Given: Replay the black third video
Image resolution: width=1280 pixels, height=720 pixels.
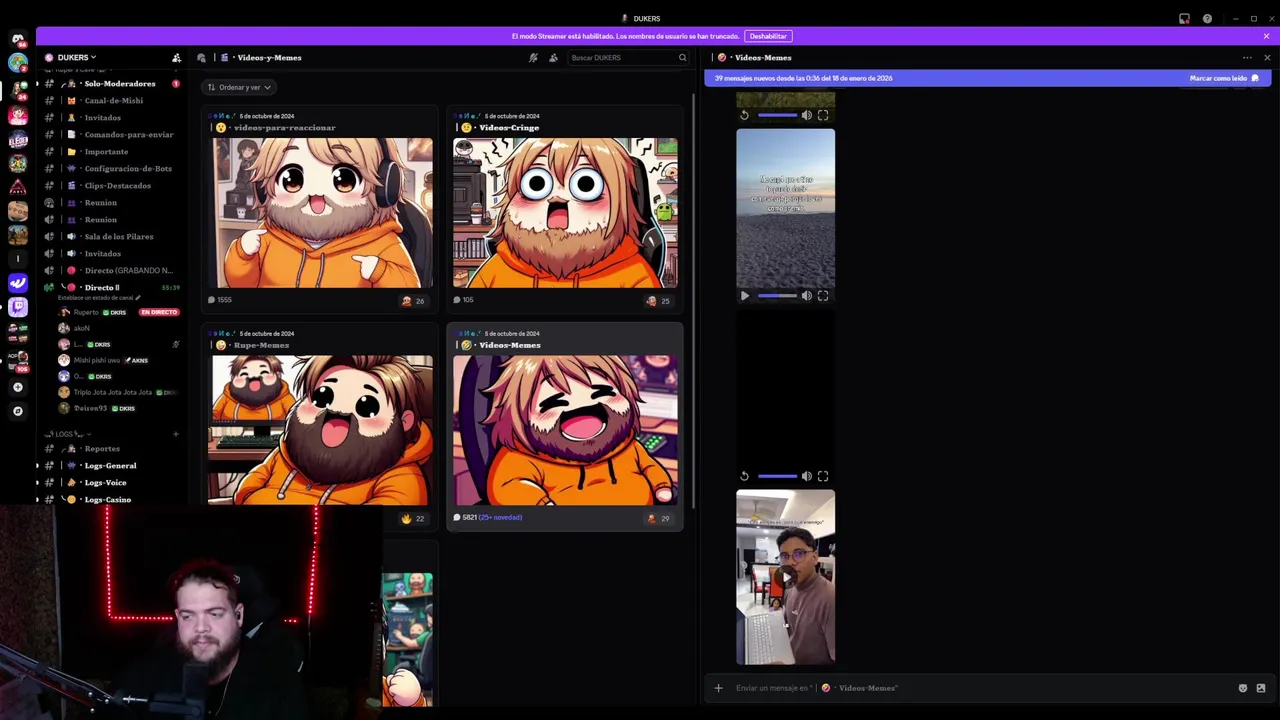Looking at the screenshot, I should pyautogui.click(x=744, y=476).
